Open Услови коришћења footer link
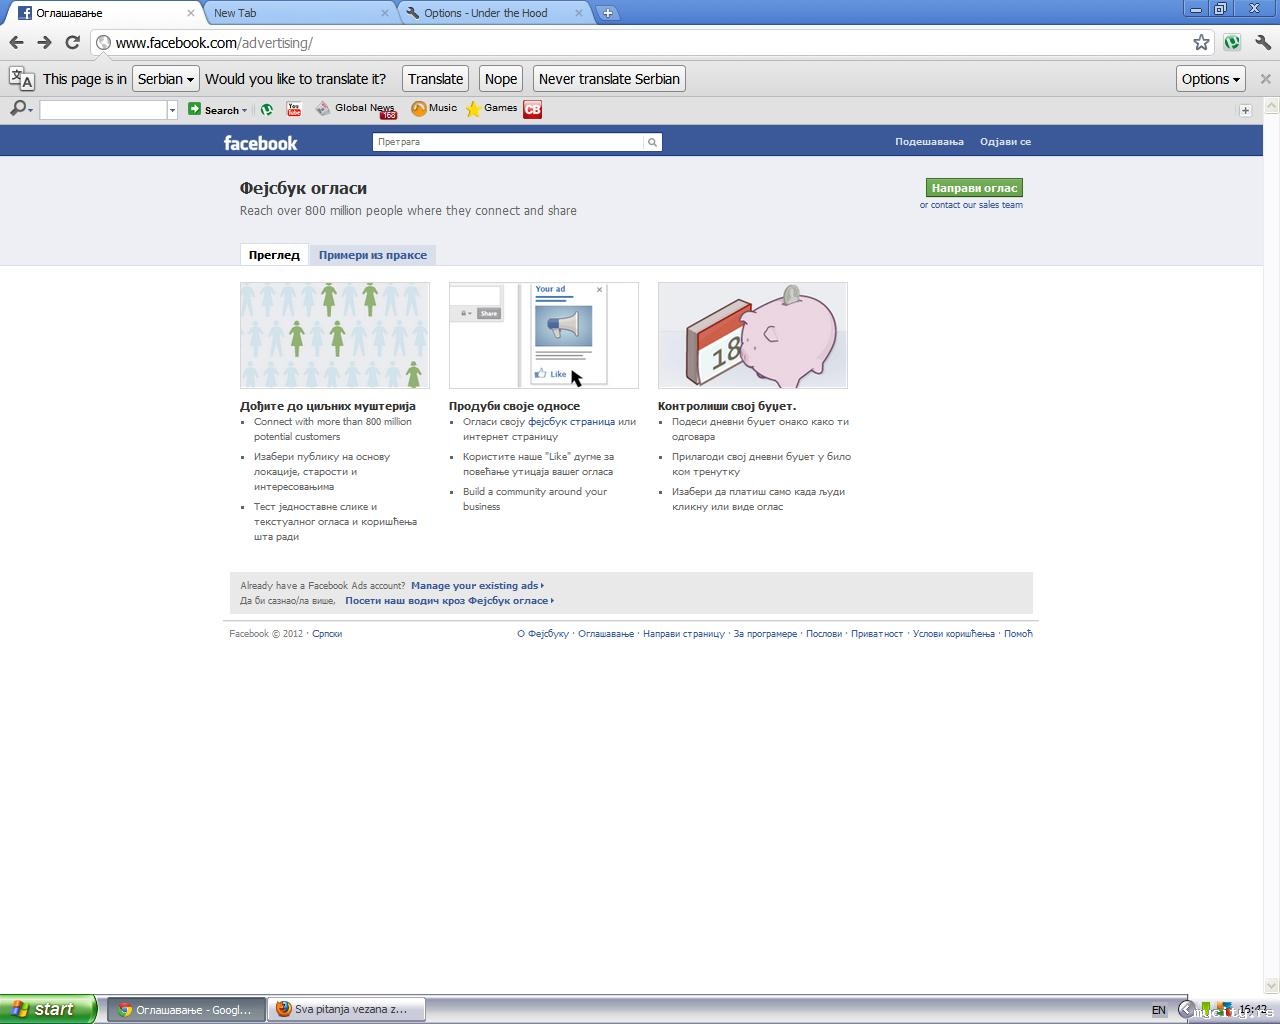This screenshot has width=1280, height=1024. [x=954, y=634]
